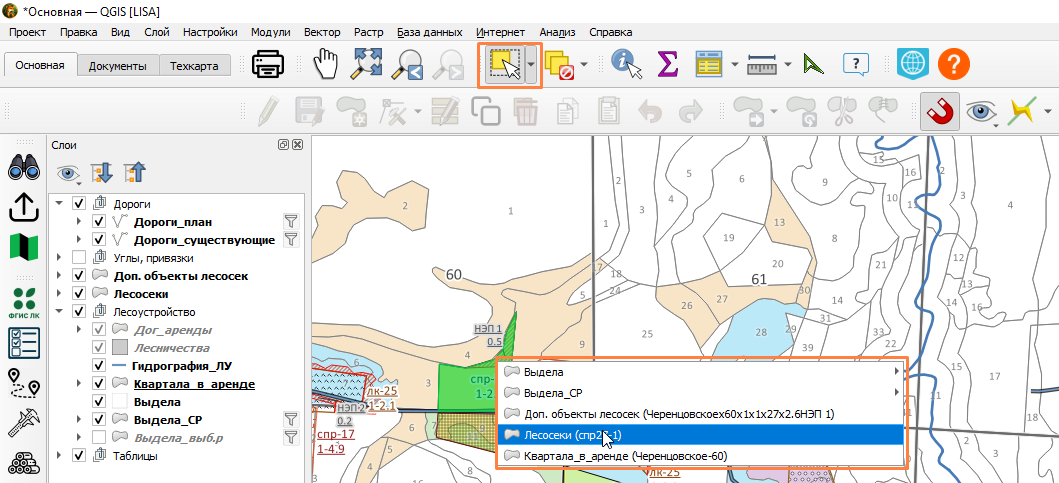
Task: Toggle the red magnet snapping tool
Action: pos(937,111)
